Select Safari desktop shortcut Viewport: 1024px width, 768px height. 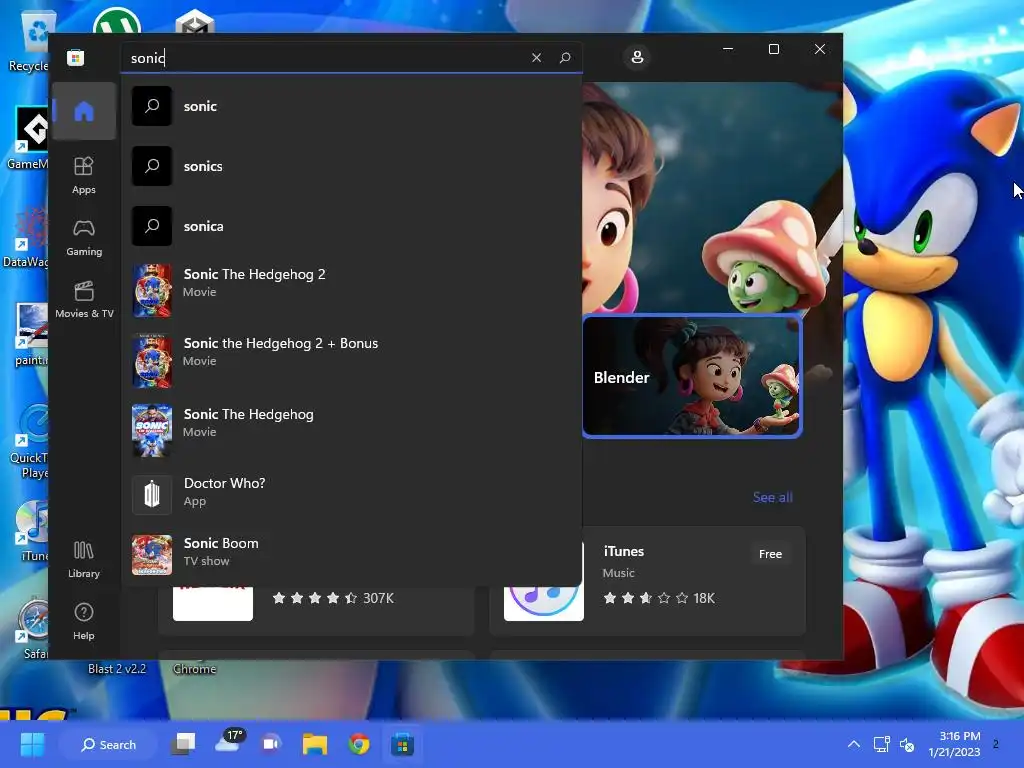click(31, 630)
